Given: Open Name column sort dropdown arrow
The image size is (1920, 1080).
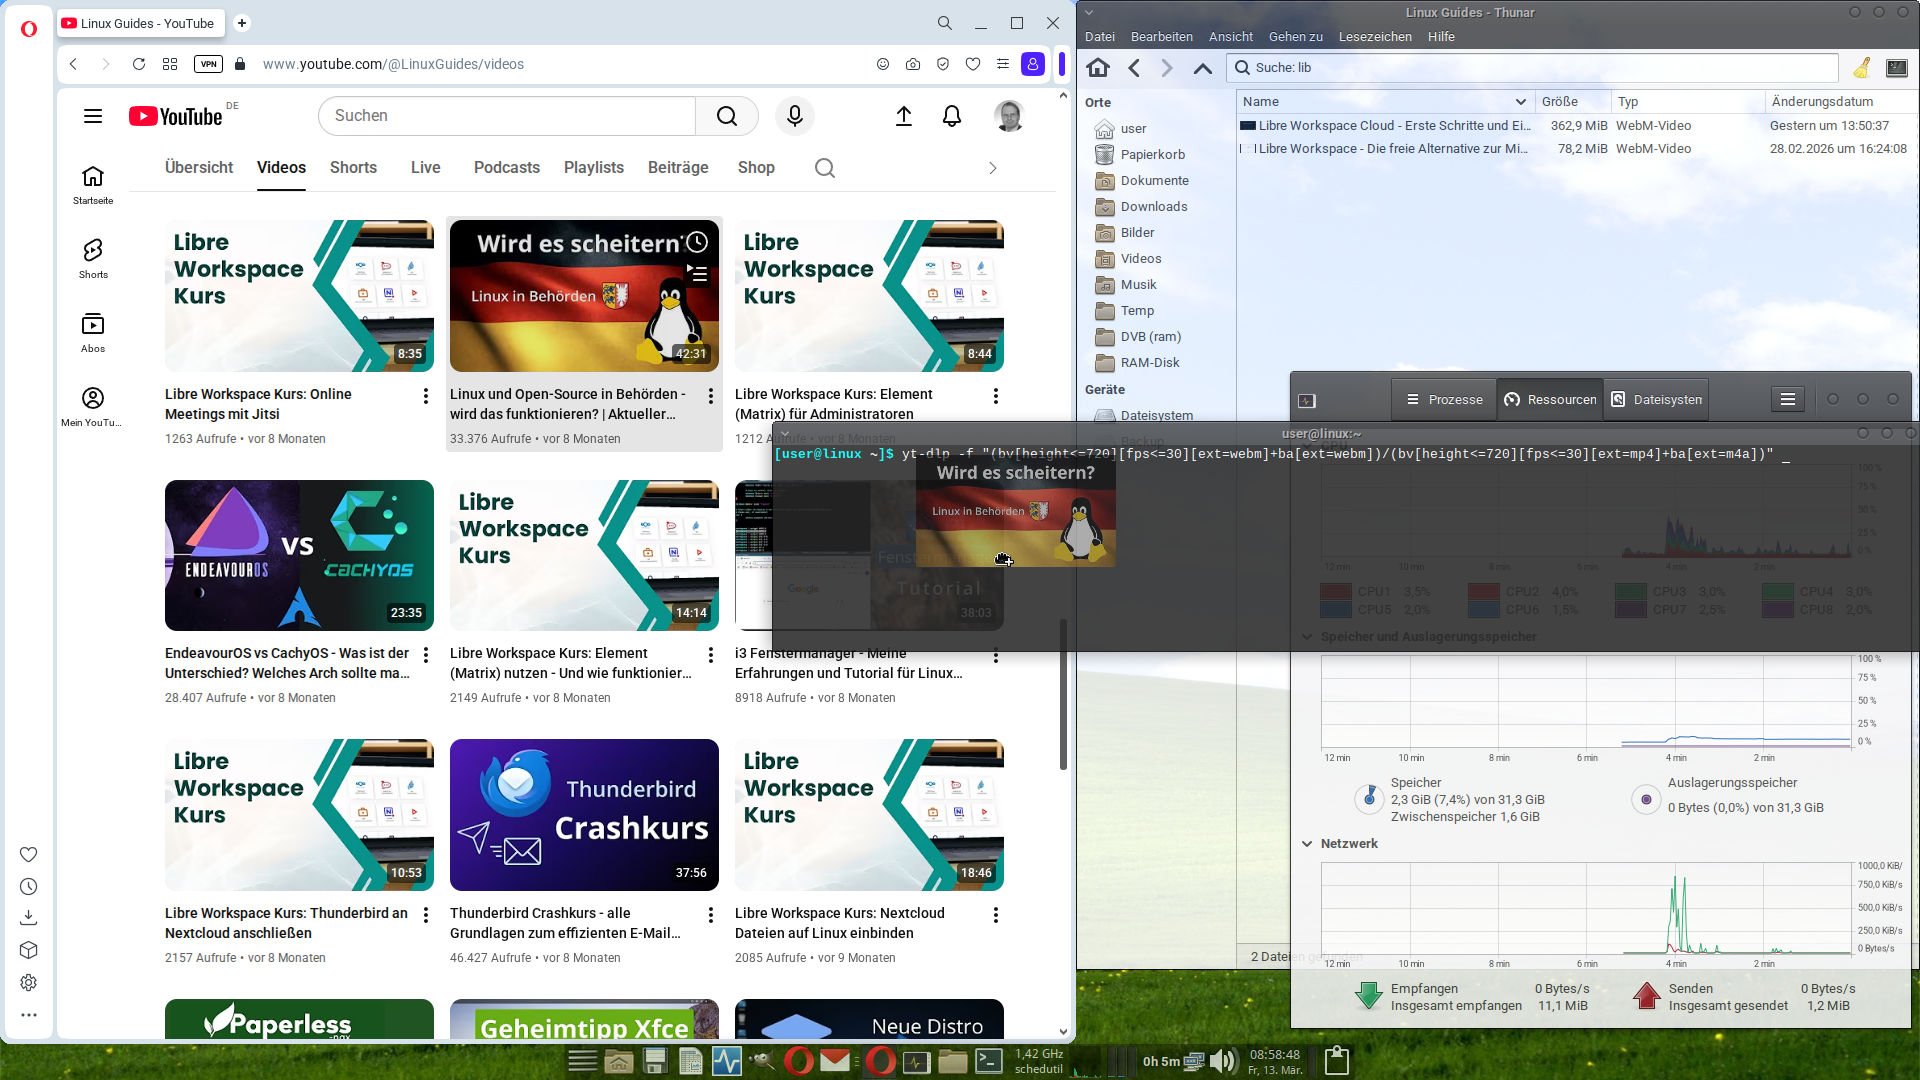Looking at the screenshot, I should coord(1520,102).
